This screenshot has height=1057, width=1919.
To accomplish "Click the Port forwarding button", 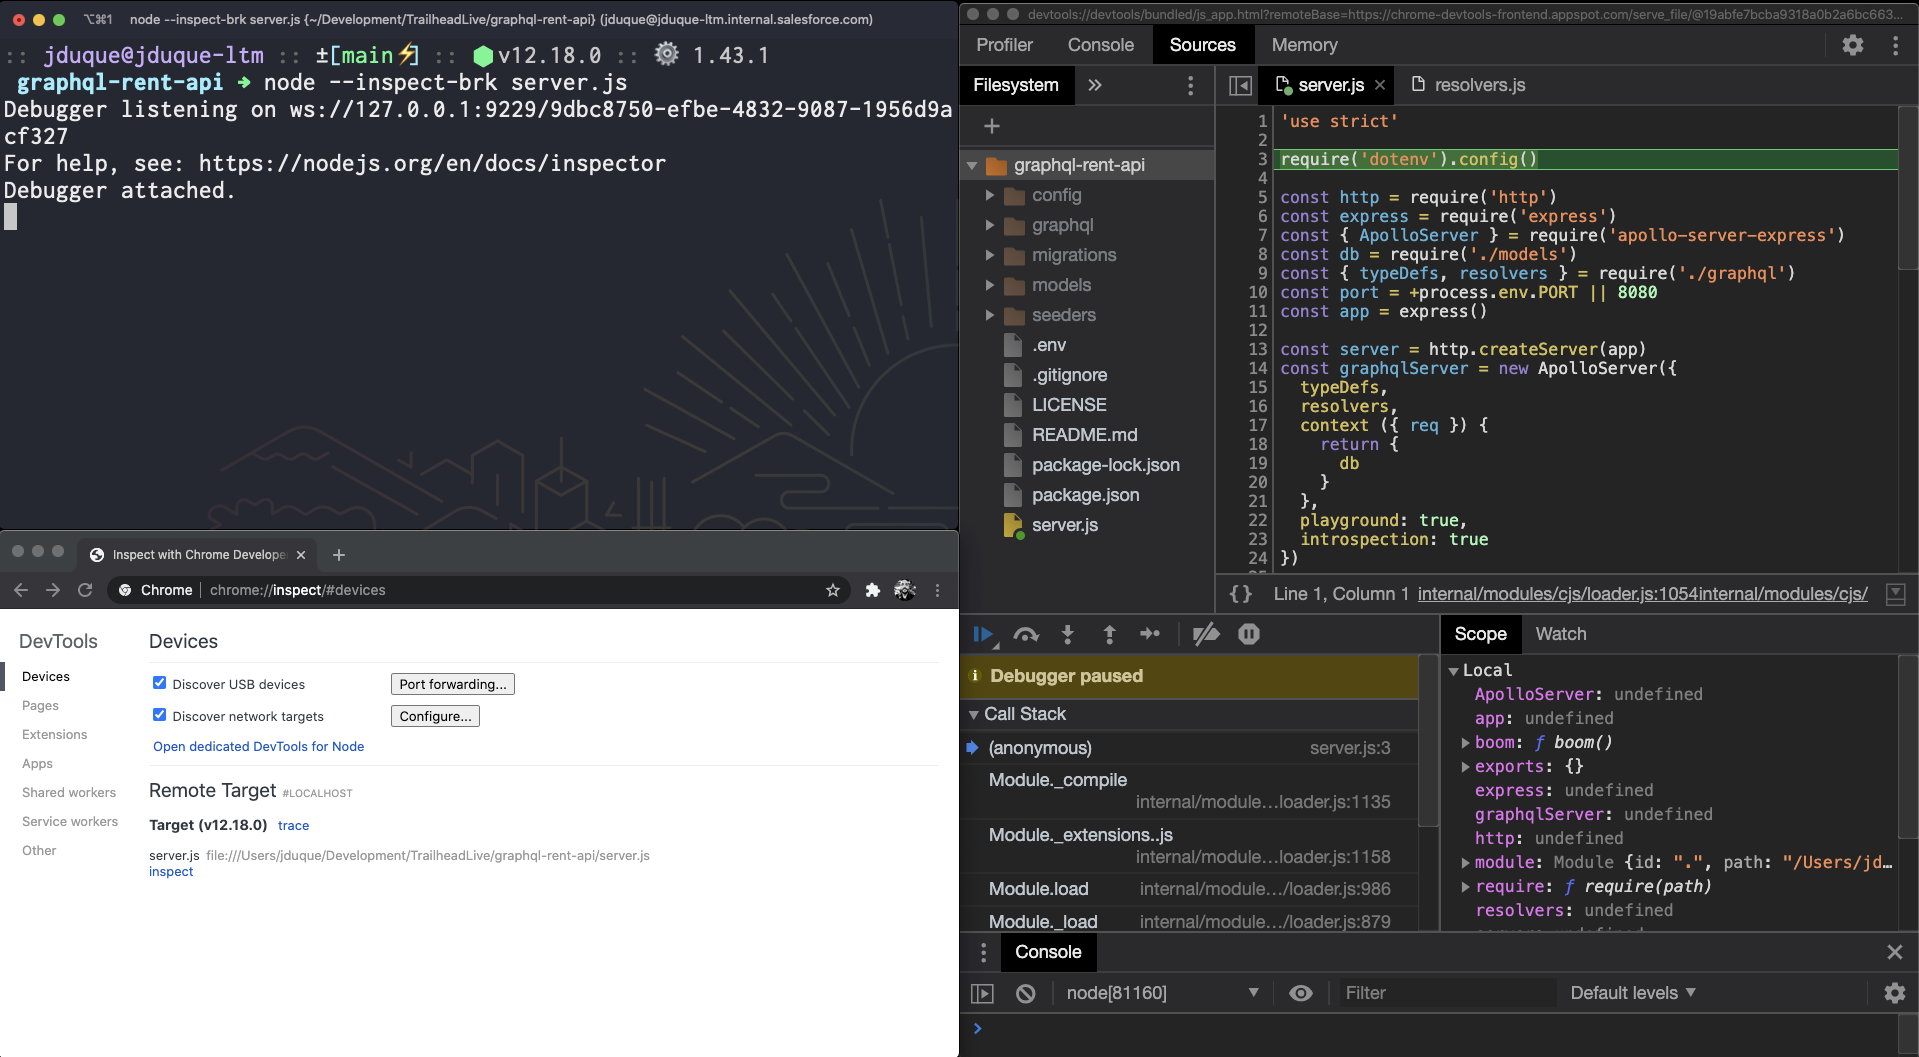I will tap(451, 684).
